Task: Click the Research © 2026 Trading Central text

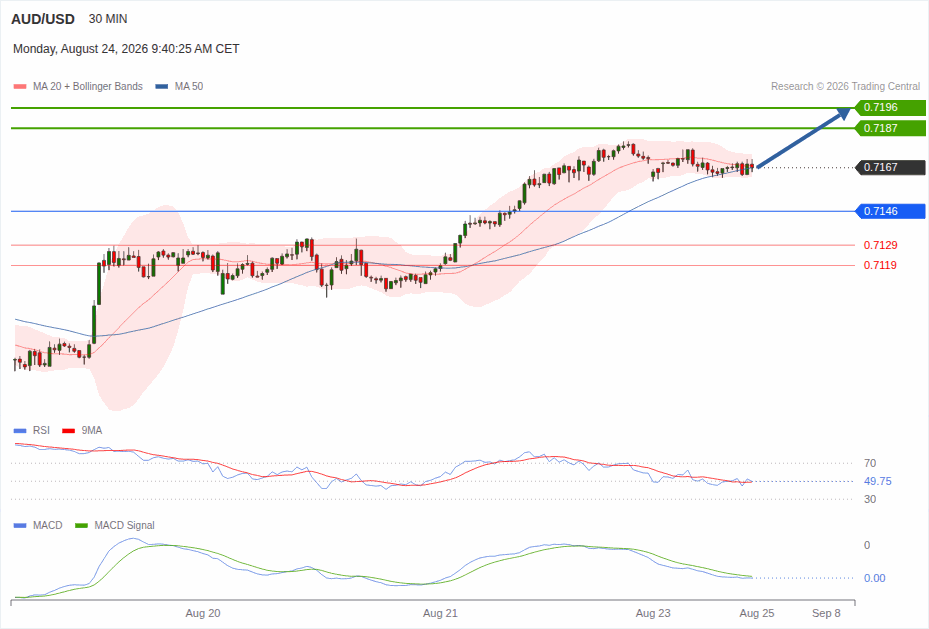Action: tap(845, 86)
